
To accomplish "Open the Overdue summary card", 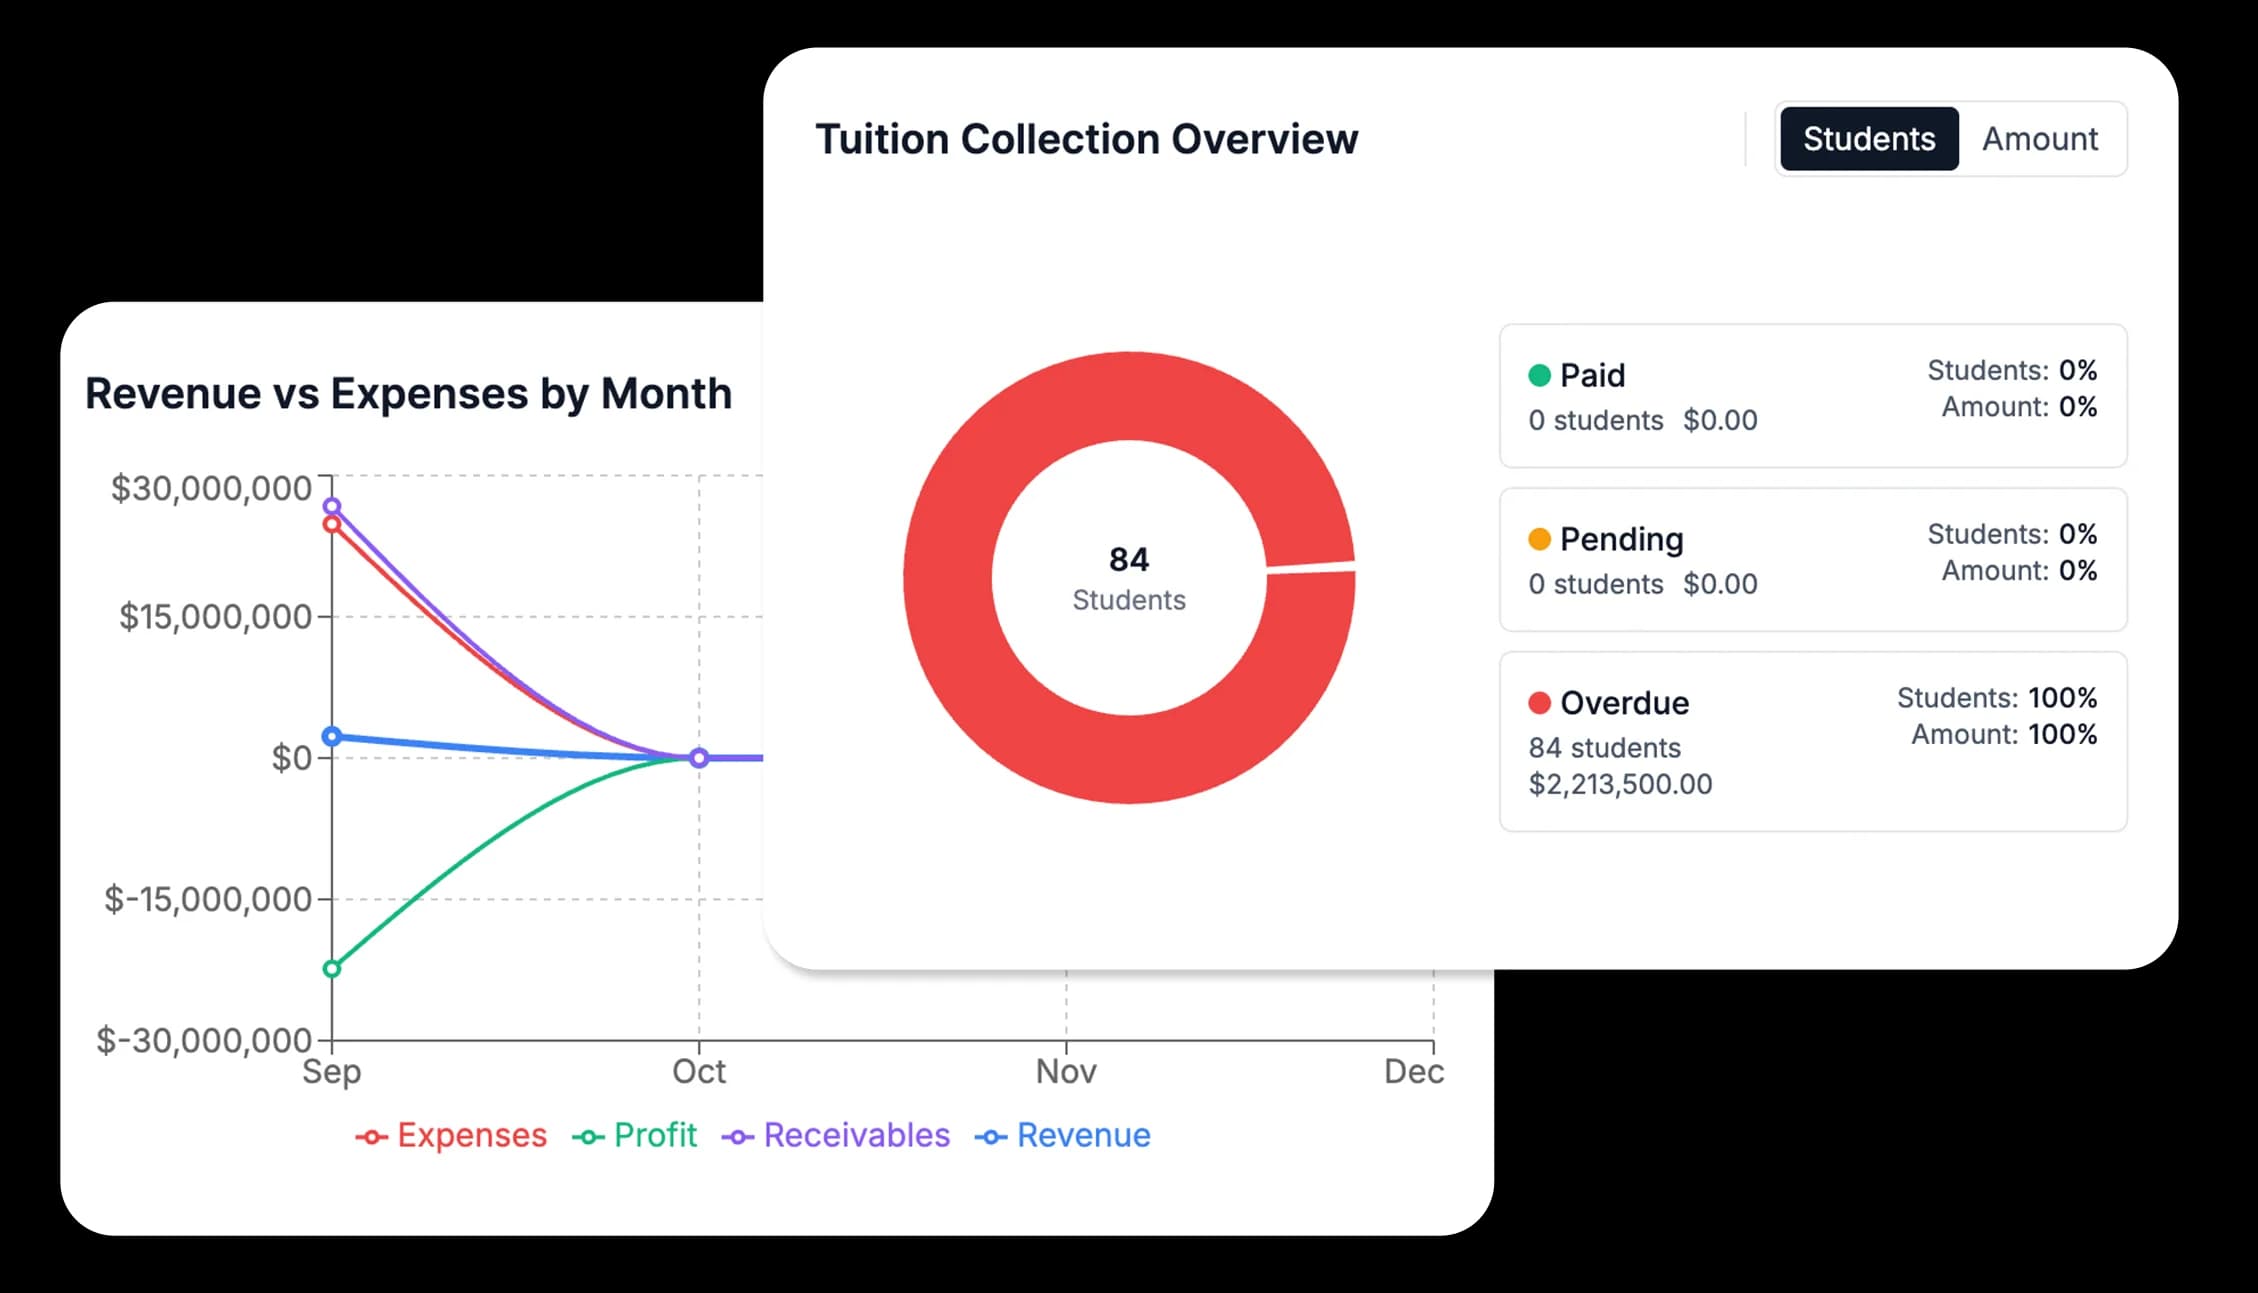I will [x=1813, y=741].
